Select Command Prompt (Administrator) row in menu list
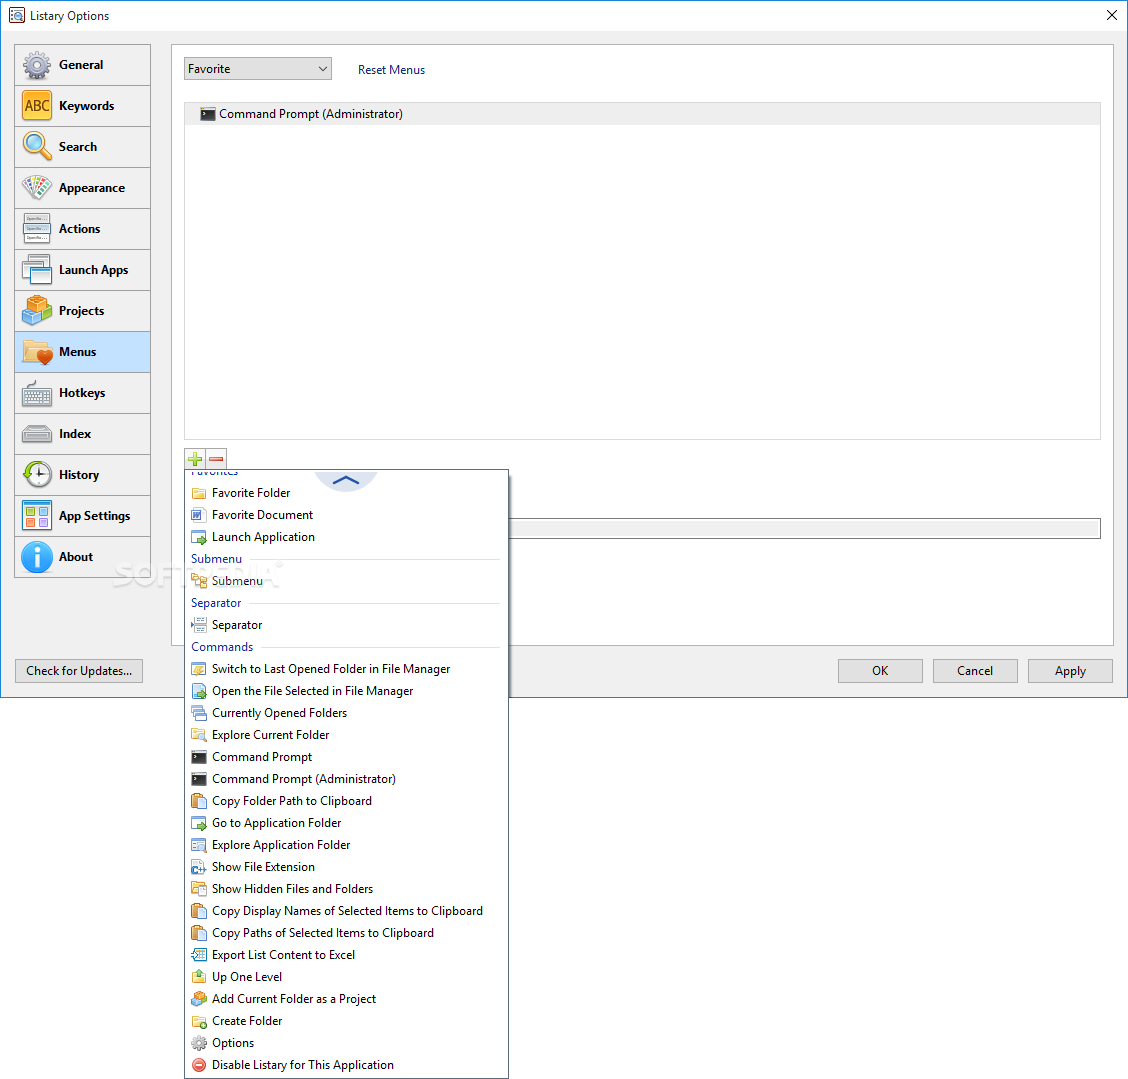Screen dimensions: 1128x1079 coord(642,114)
